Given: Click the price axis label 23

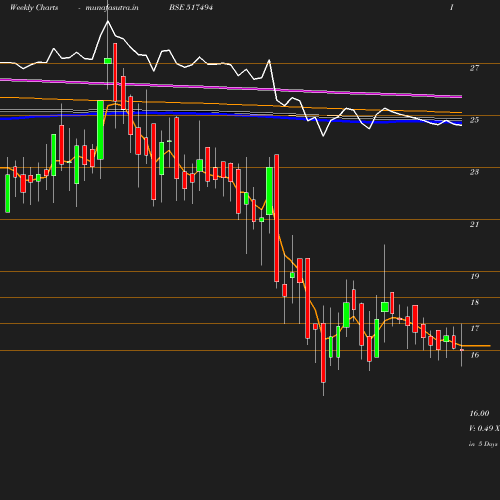Looking at the screenshot, I should coord(474,172).
